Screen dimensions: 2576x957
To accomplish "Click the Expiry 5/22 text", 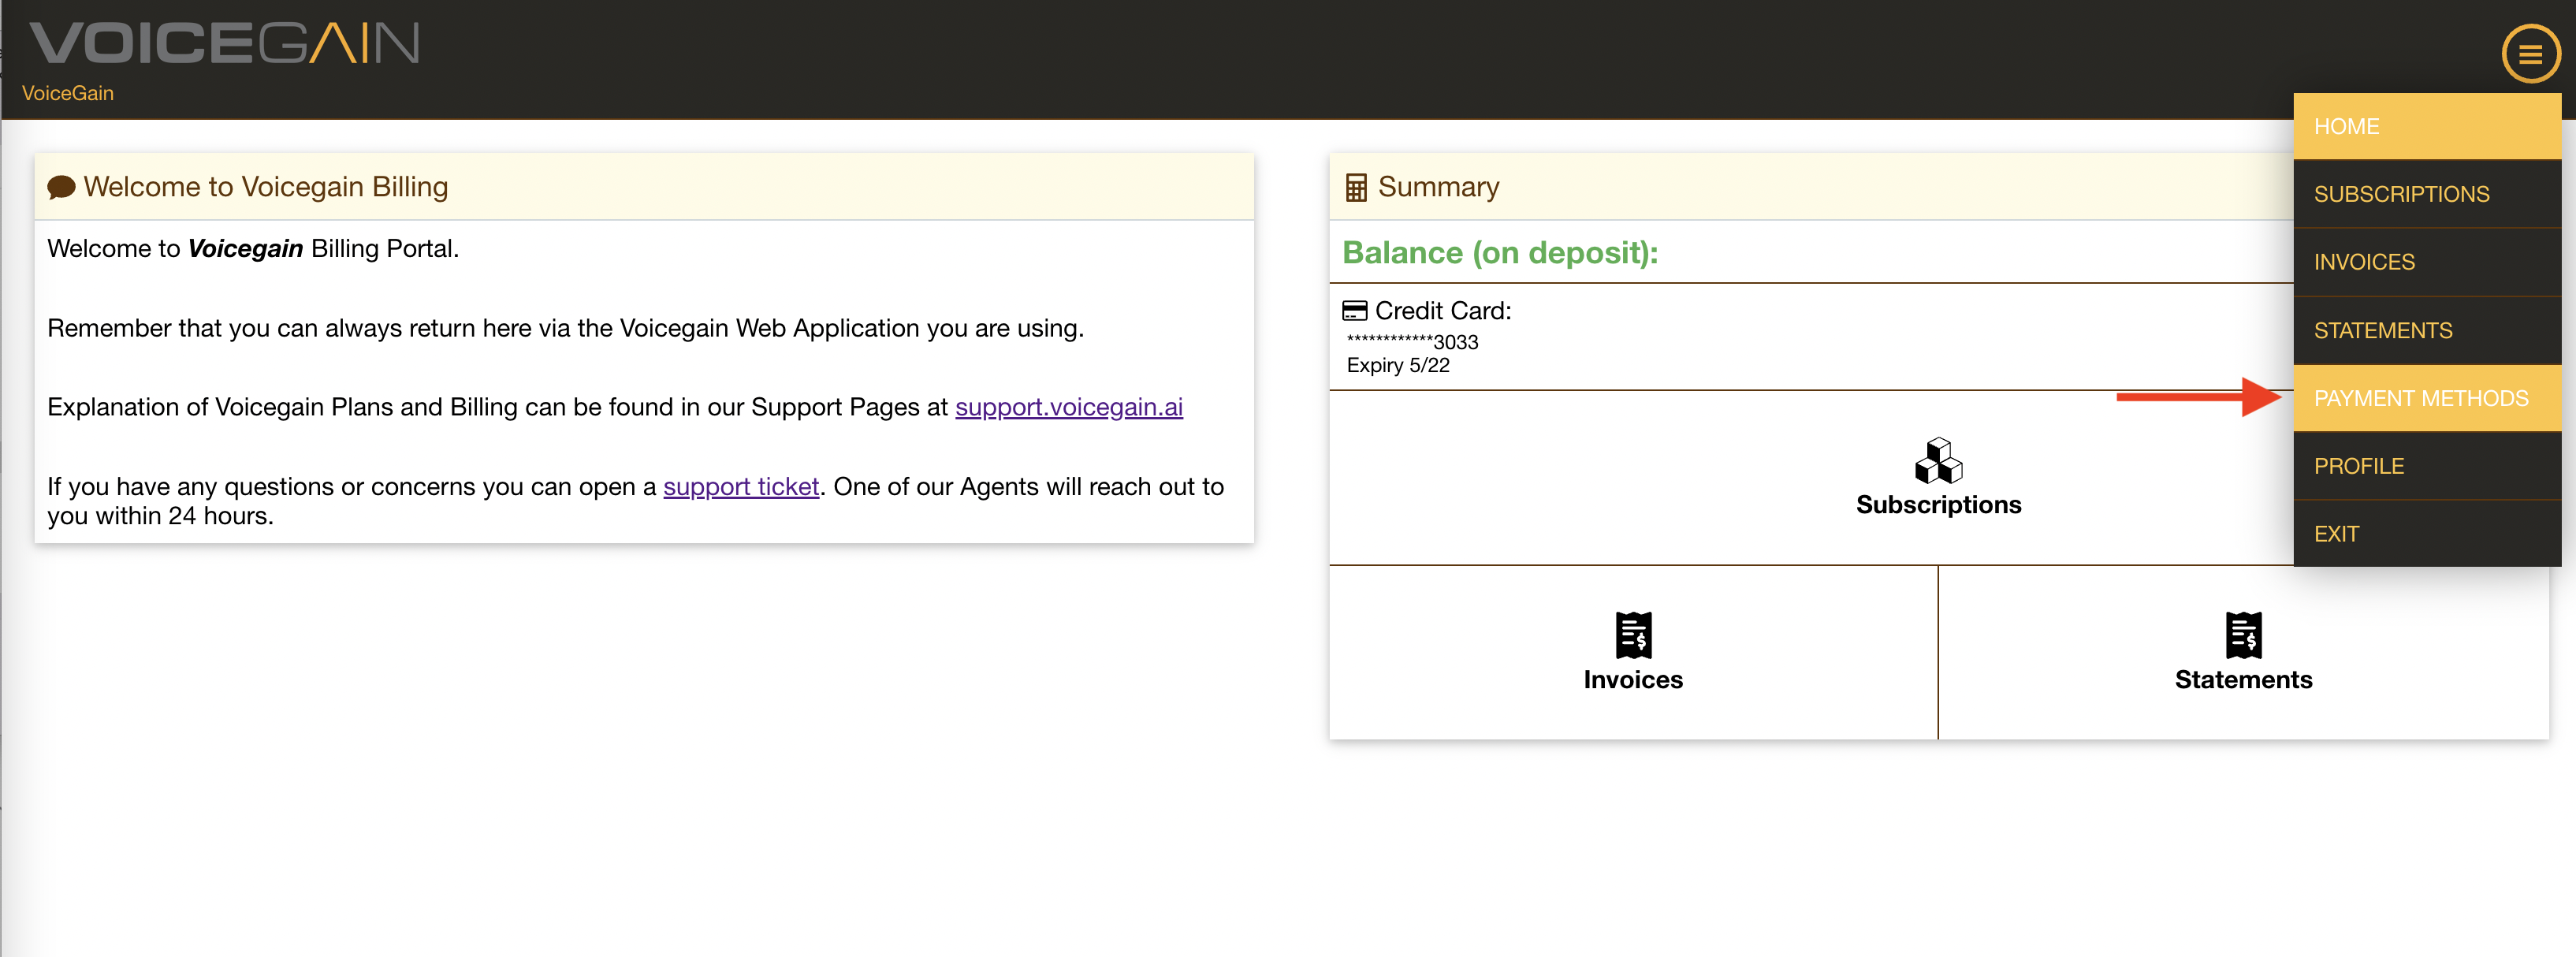I will (x=1397, y=365).
